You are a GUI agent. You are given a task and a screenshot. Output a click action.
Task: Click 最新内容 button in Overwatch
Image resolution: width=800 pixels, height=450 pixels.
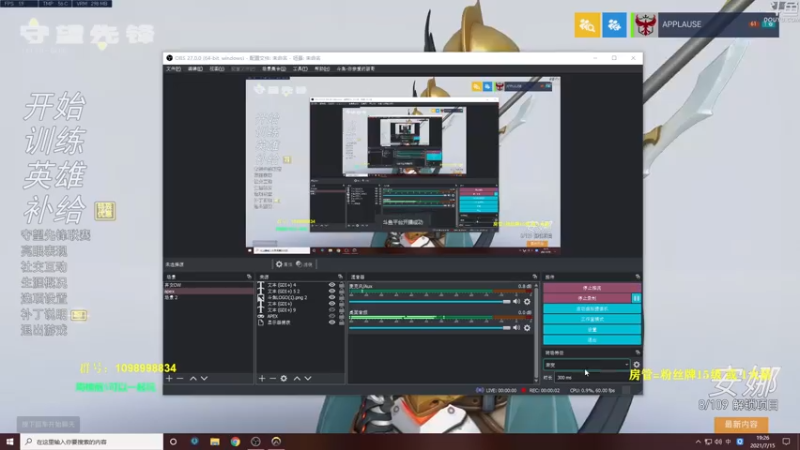741,424
